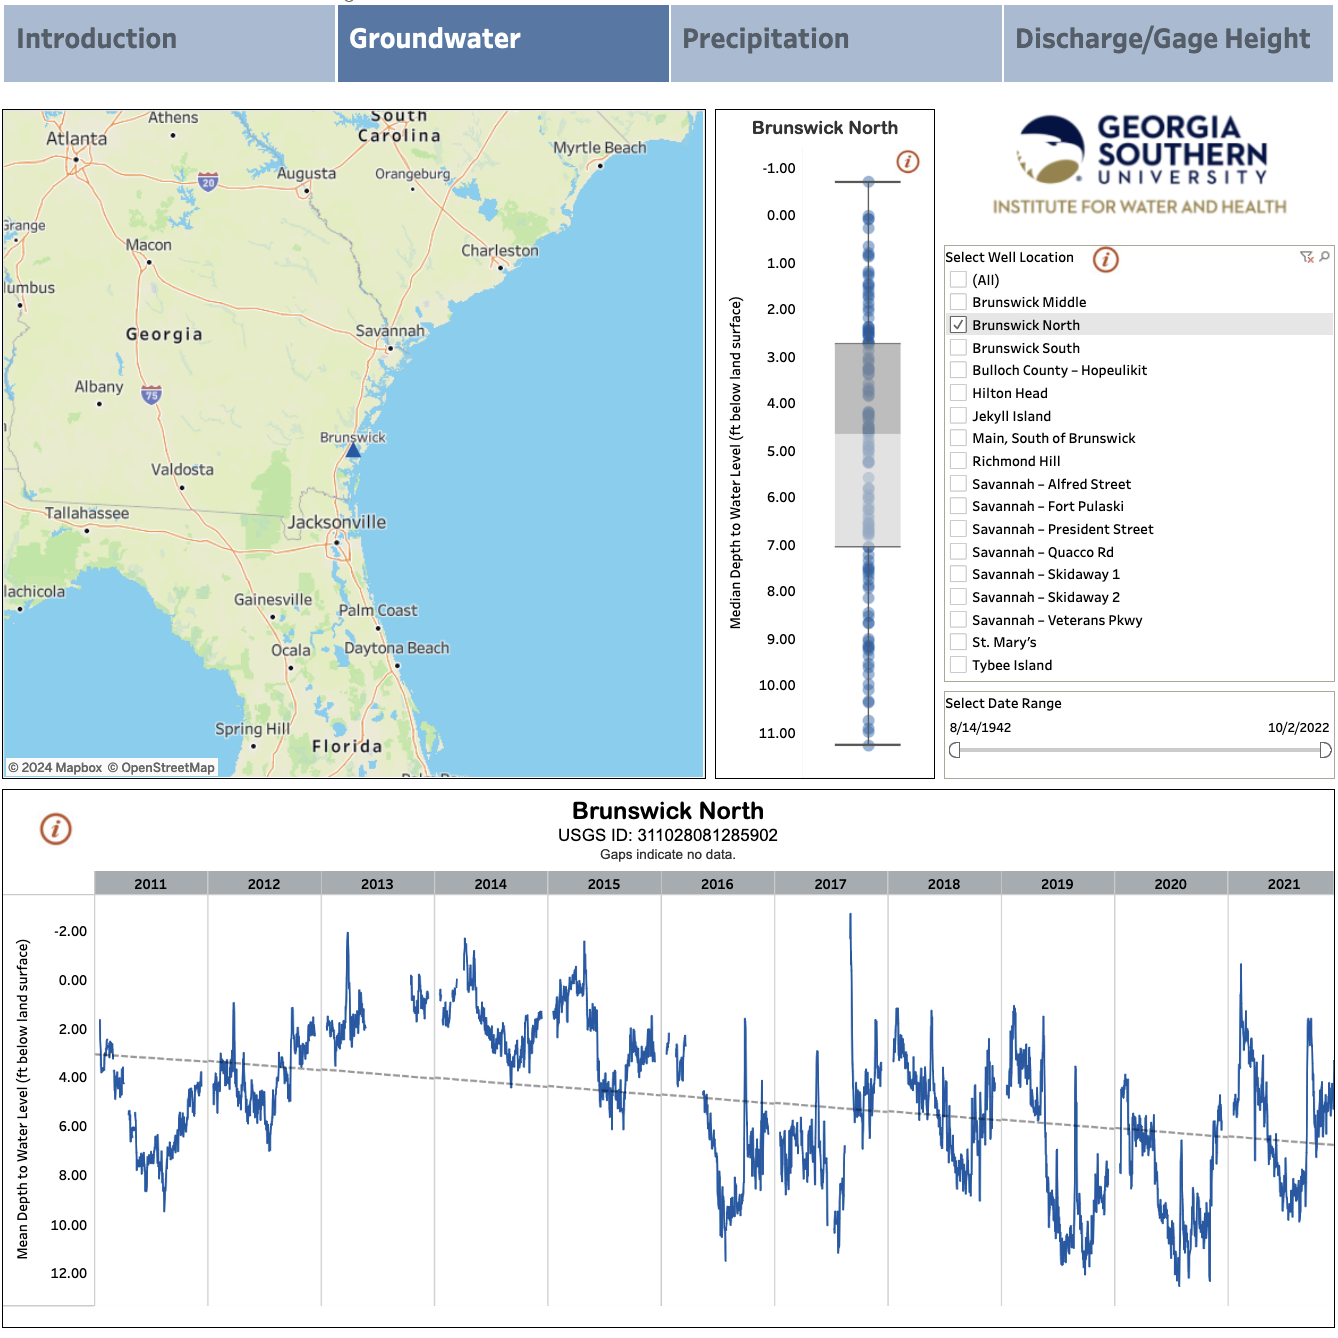Uncheck Brunswick North well location

[958, 324]
